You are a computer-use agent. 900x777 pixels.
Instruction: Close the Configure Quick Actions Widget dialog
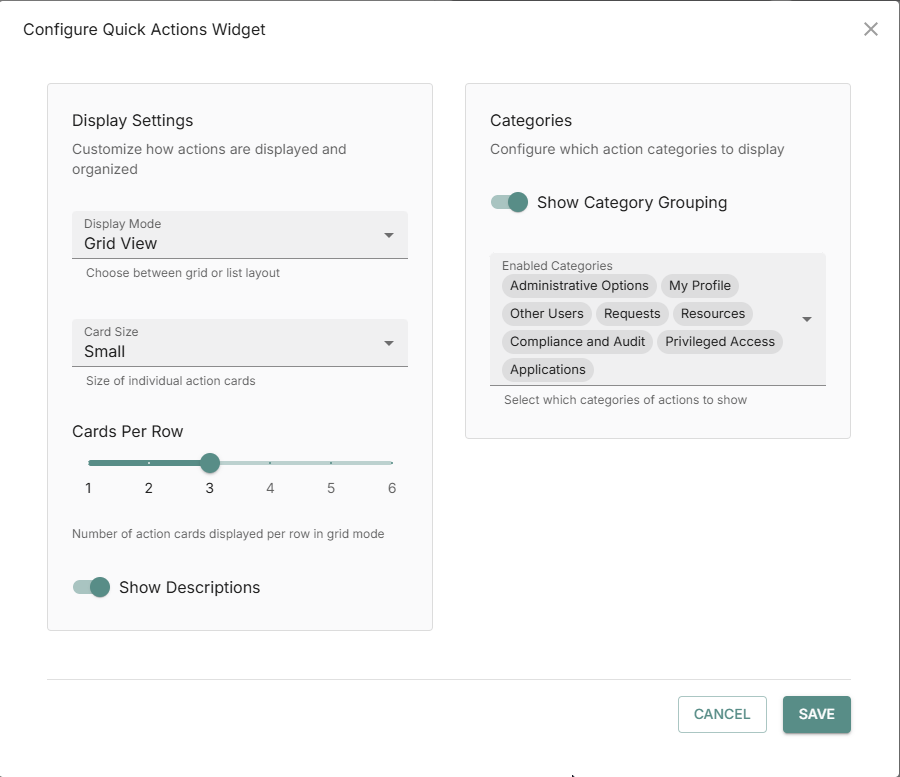870,29
